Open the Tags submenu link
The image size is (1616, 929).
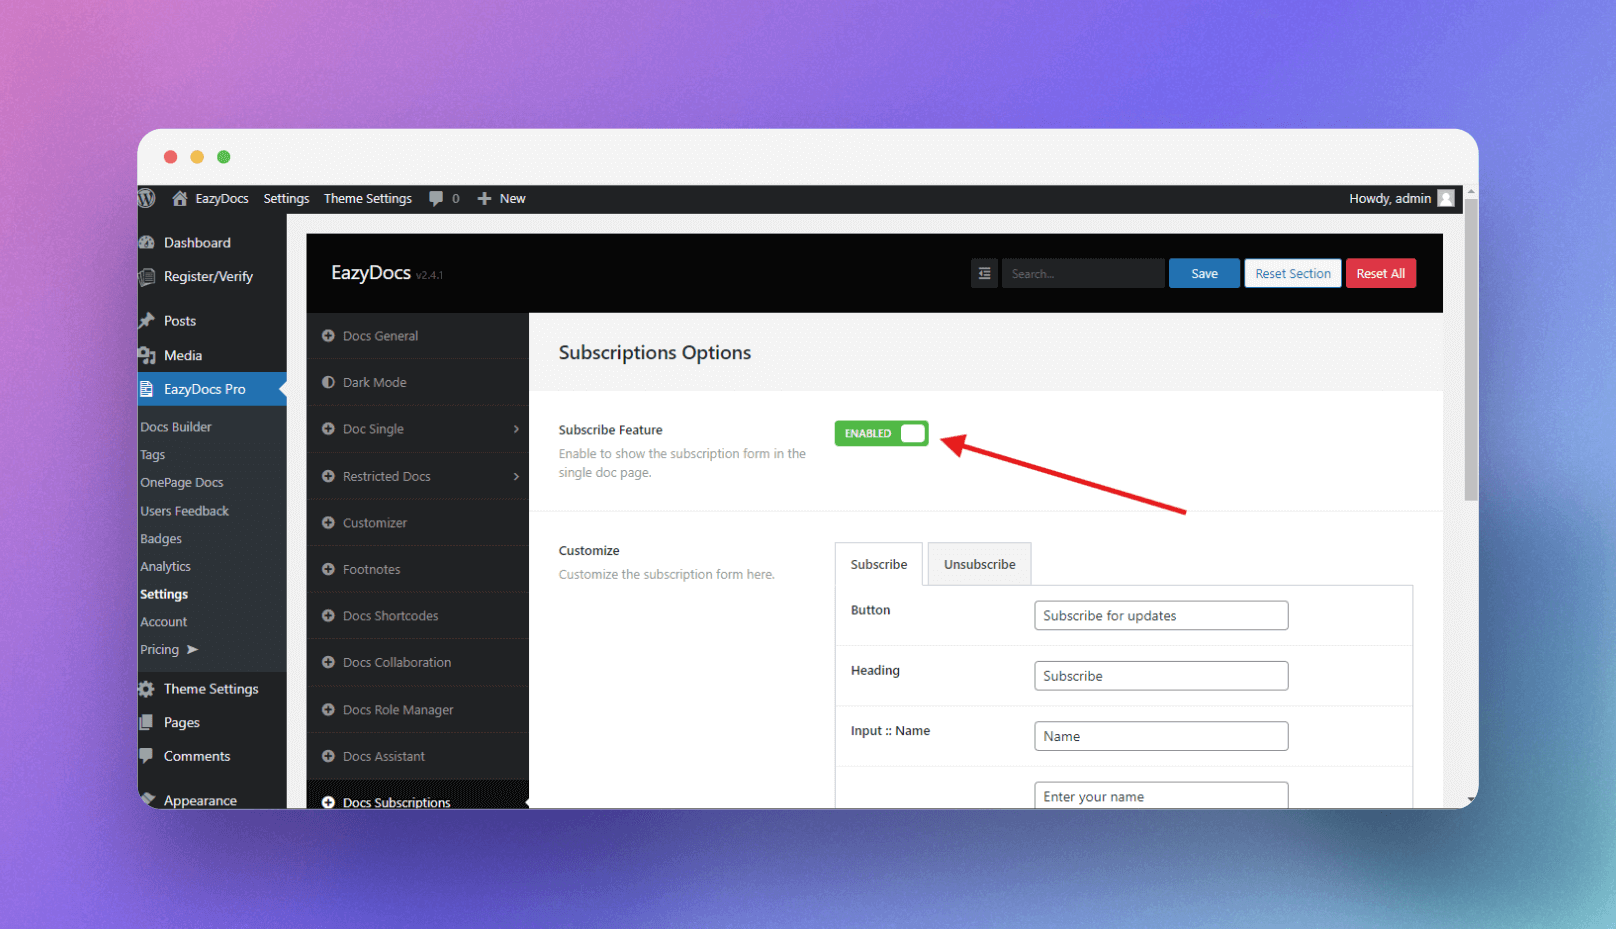tap(152, 455)
